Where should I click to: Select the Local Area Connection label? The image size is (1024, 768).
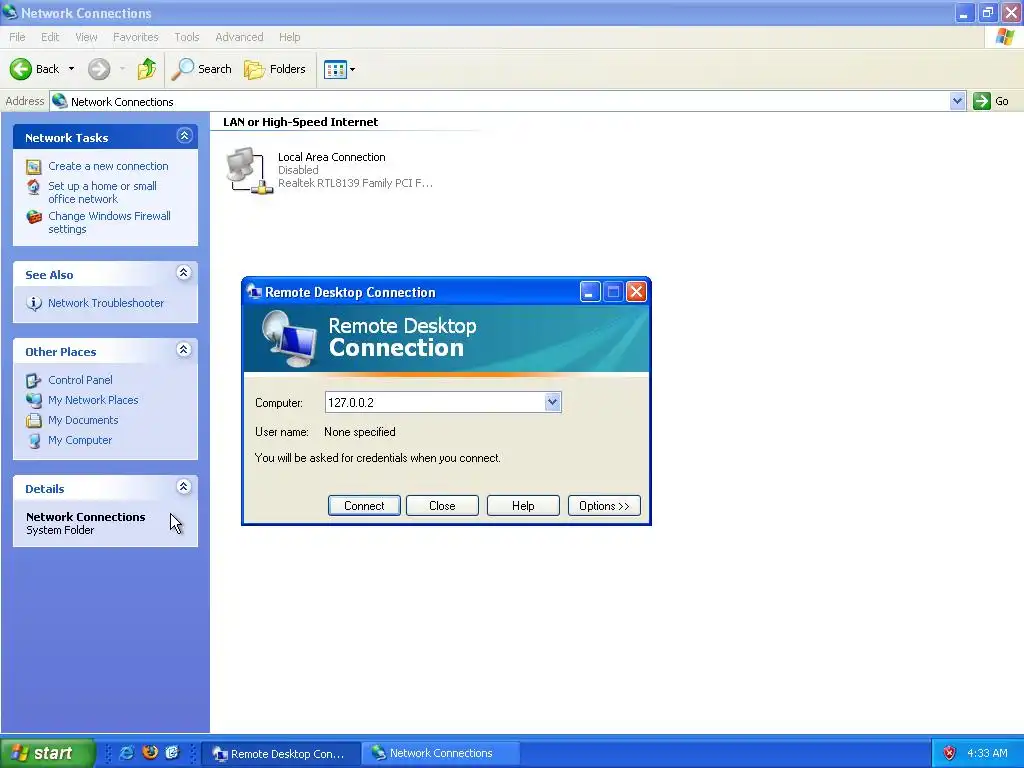[x=332, y=157]
